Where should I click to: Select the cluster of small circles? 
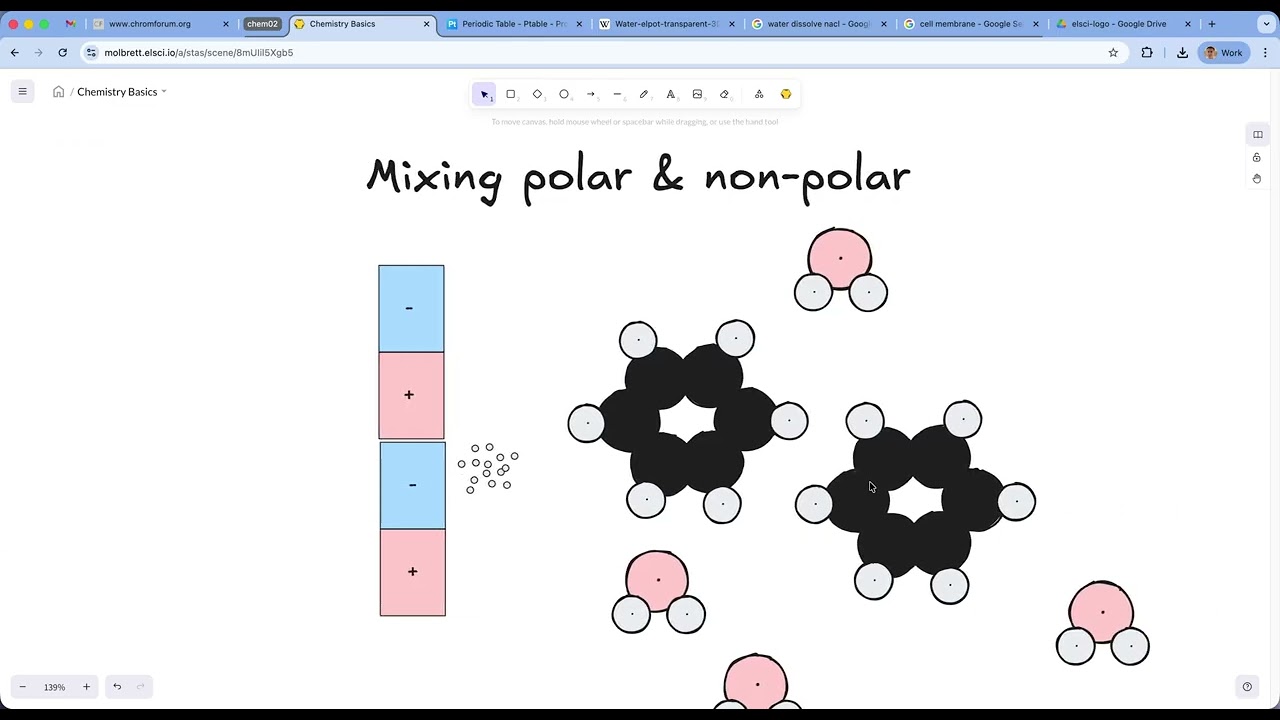tap(488, 468)
